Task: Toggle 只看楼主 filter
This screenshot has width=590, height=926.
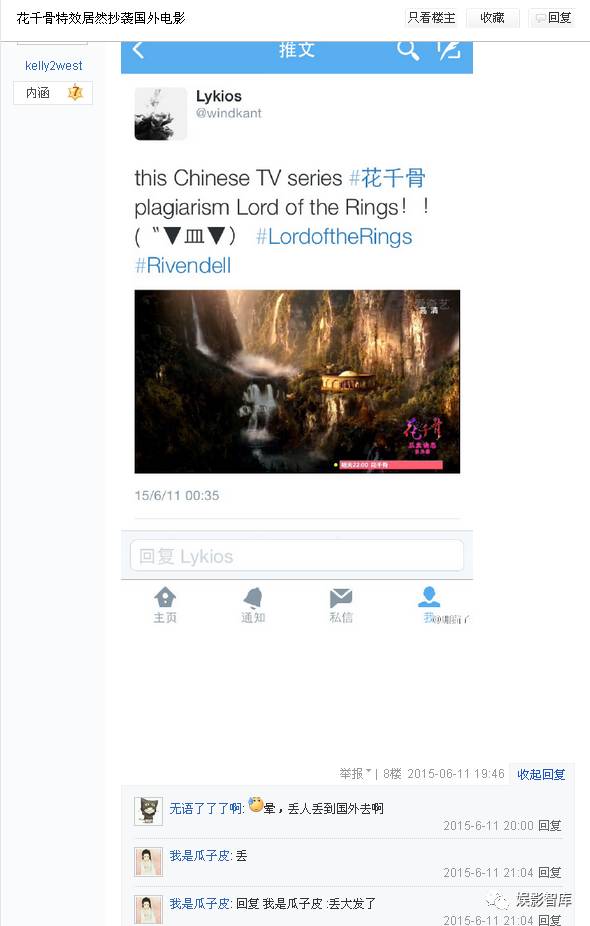Action: 432,18
